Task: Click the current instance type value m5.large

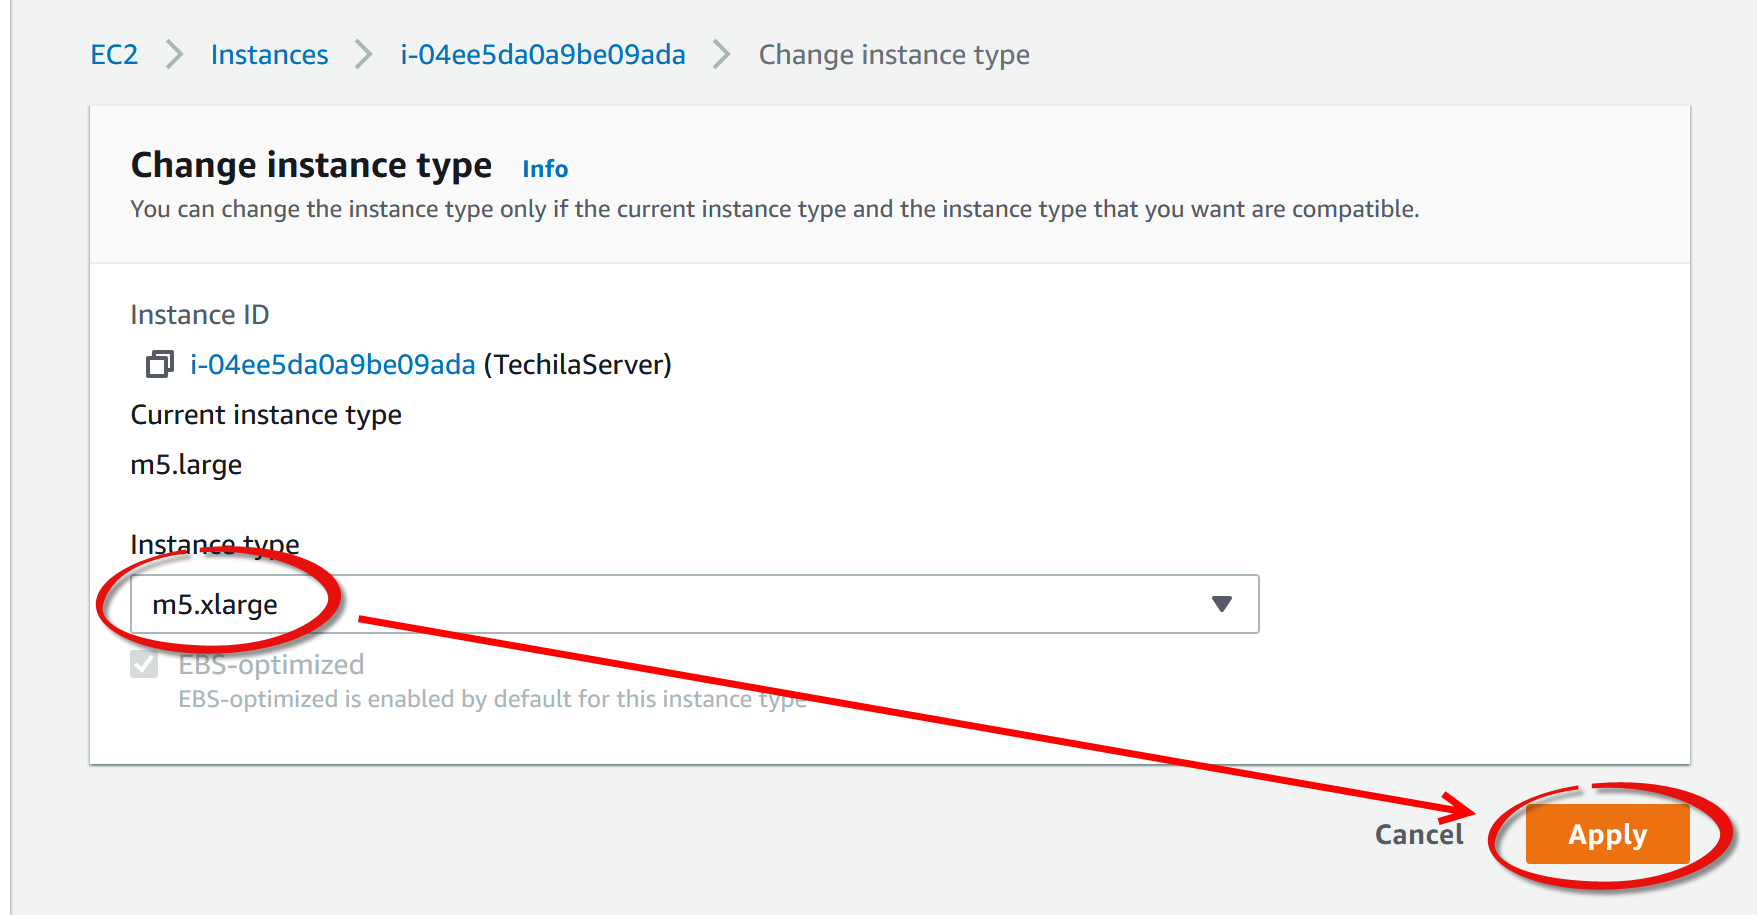Action: (x=186, y=465)
